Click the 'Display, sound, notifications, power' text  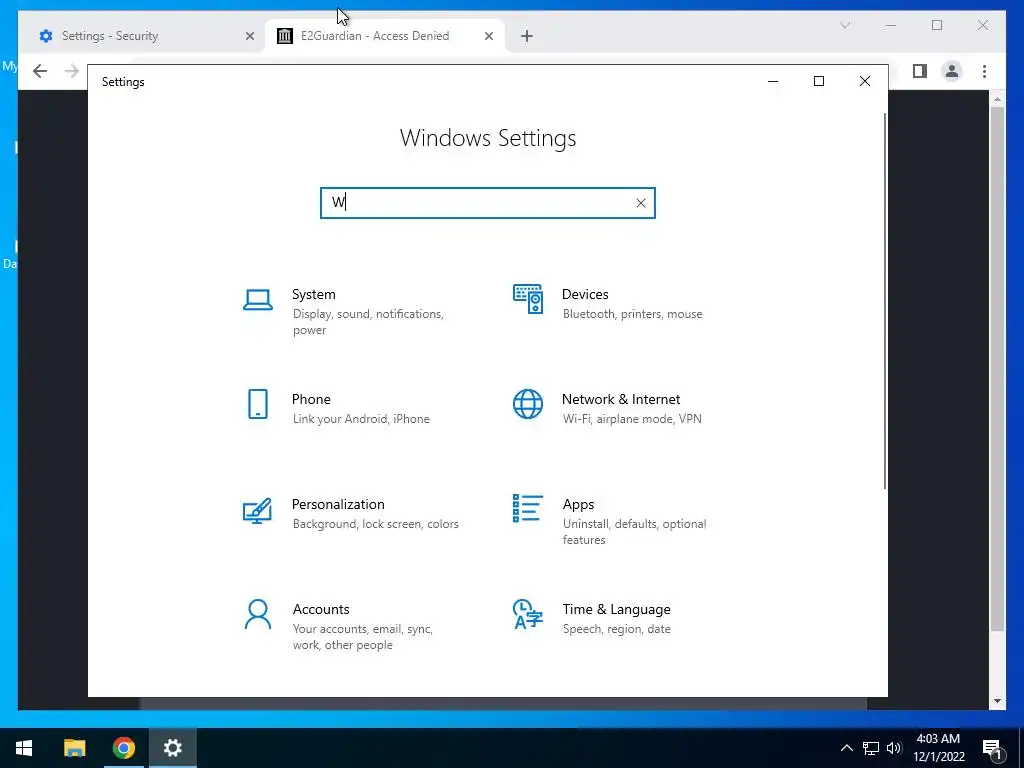click(x=368, y=322)
